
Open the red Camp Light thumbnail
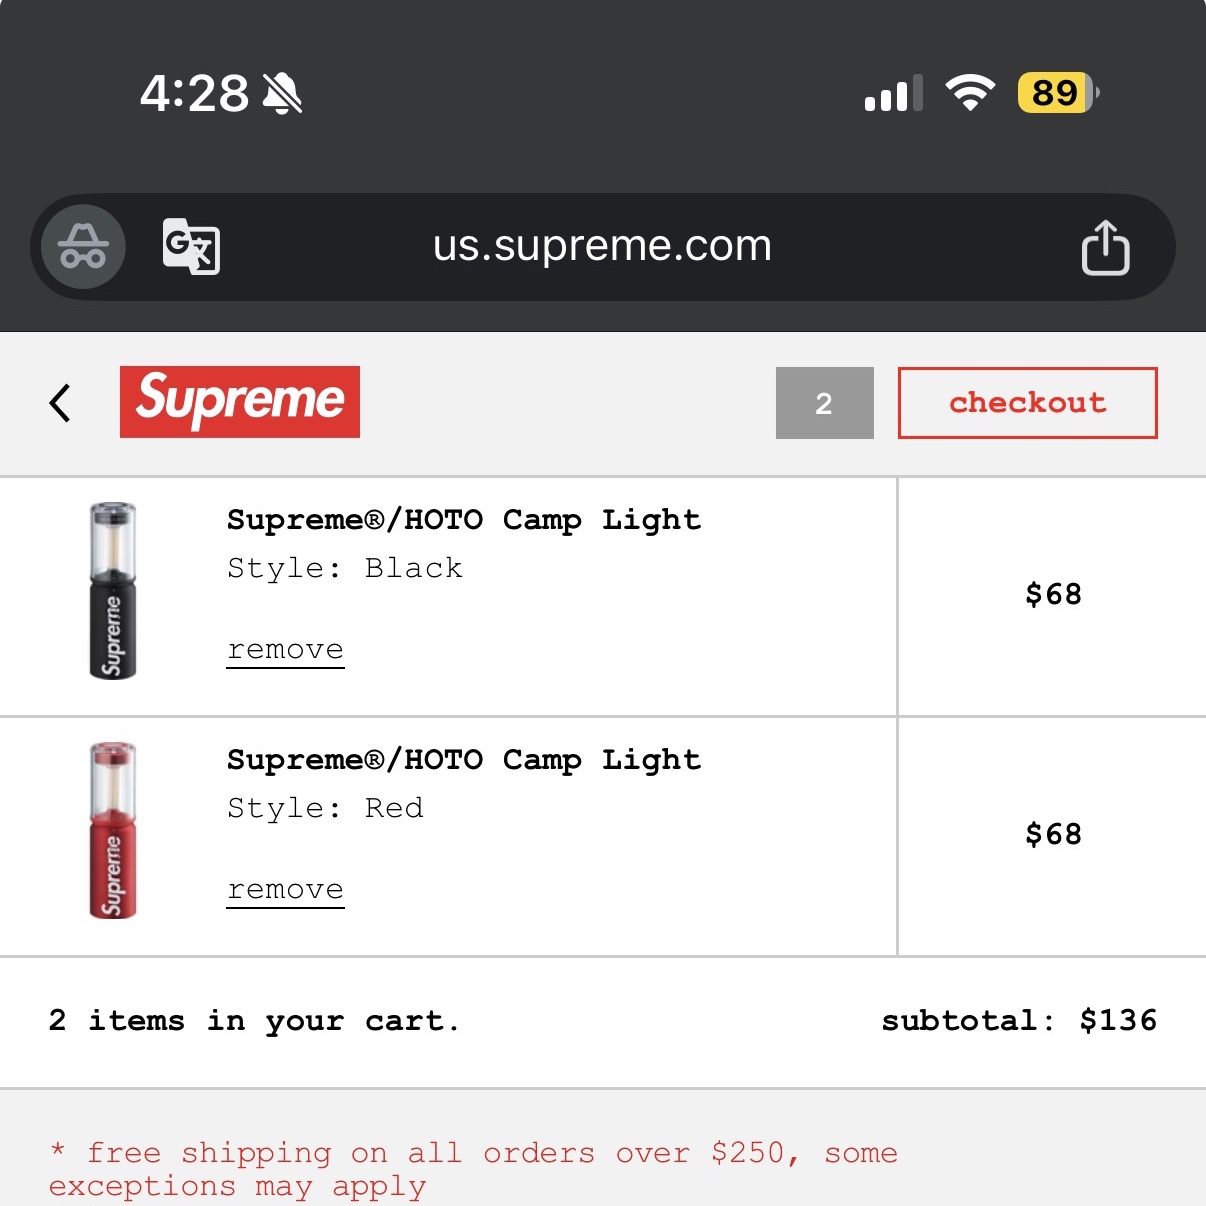click(x=113, y=831)
